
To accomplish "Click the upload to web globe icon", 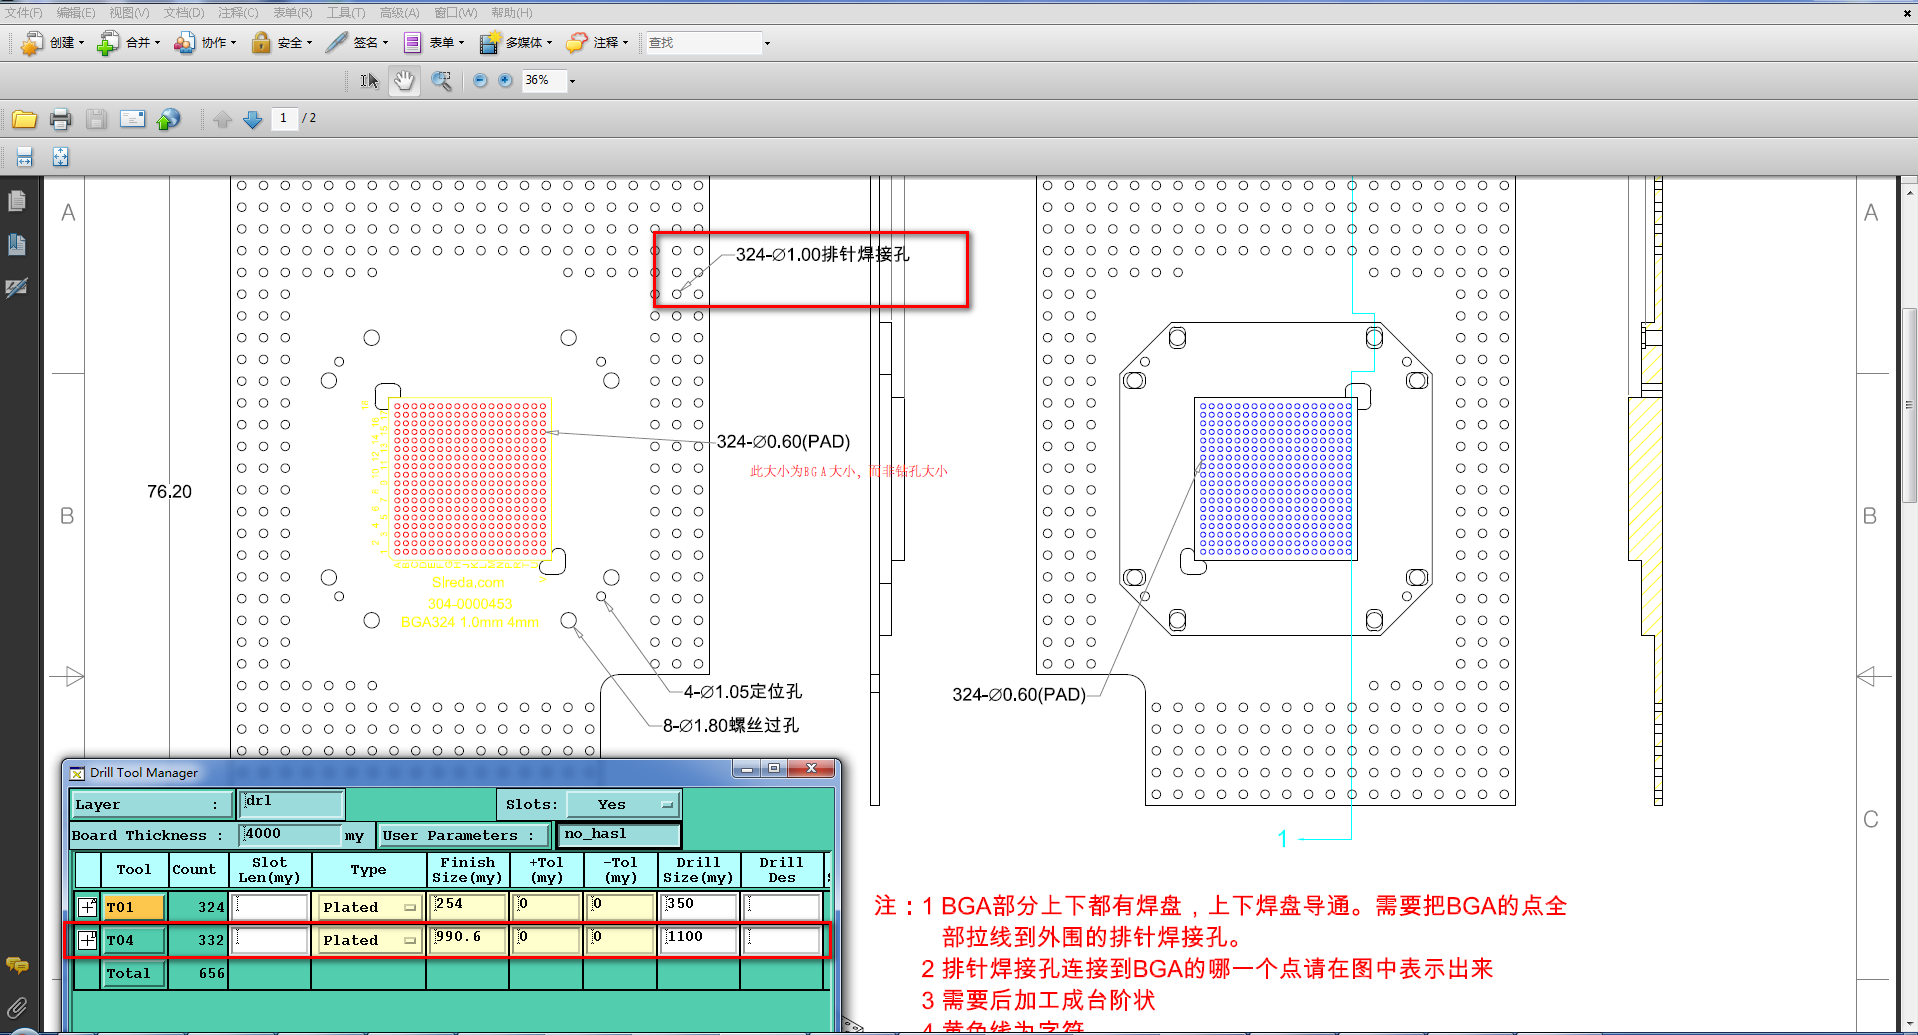I will 168,120.
